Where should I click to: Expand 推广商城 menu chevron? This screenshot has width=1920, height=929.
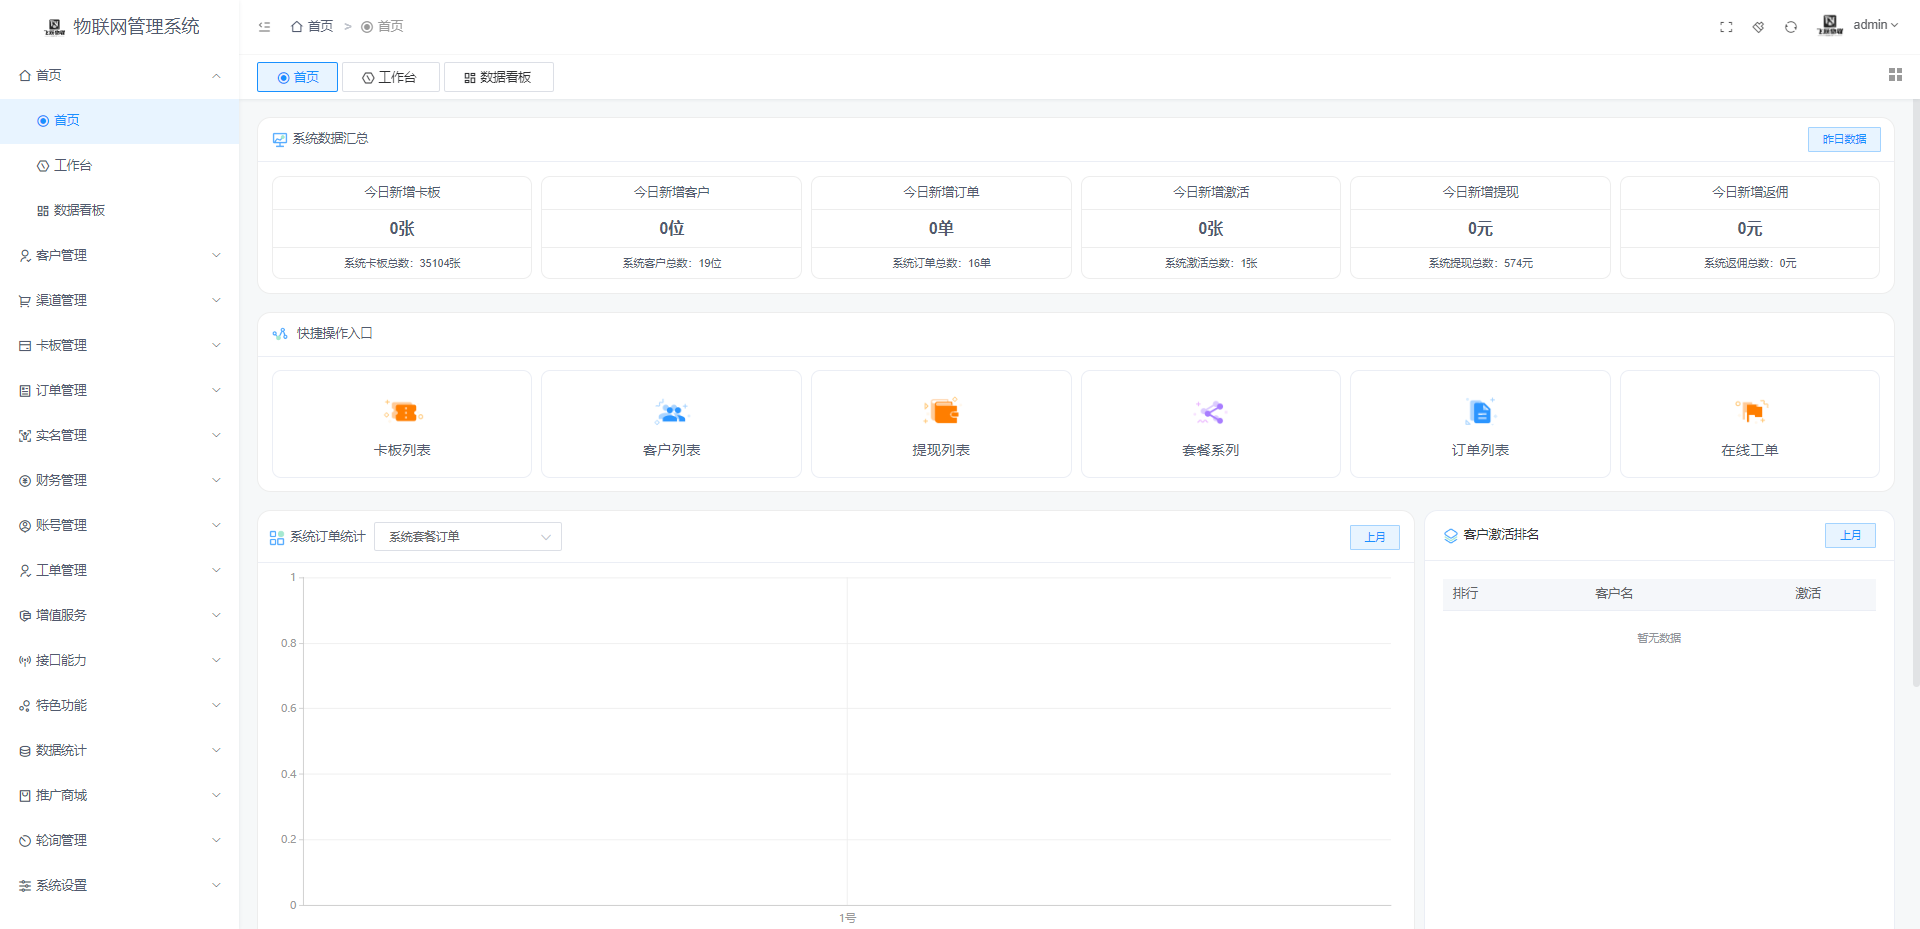pos(216,796)
